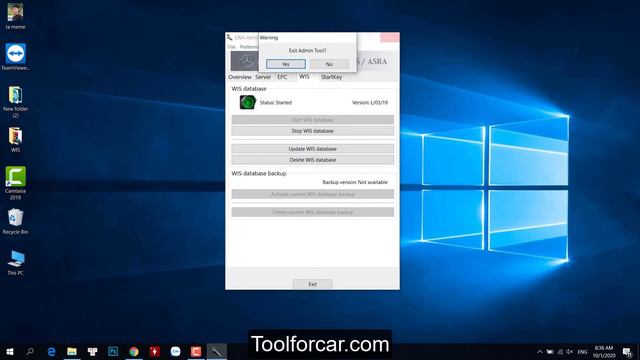The image size is (640, 360).
Task: Open the File menu in EWA Admin Tool
Action: pyautogui.click(x=231, y=47)
